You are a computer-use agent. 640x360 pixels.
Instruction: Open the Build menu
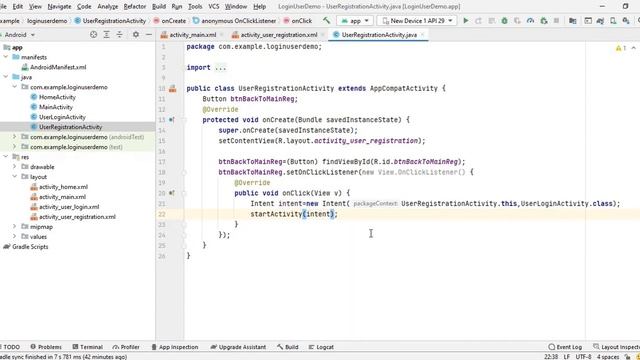[159, 7]
